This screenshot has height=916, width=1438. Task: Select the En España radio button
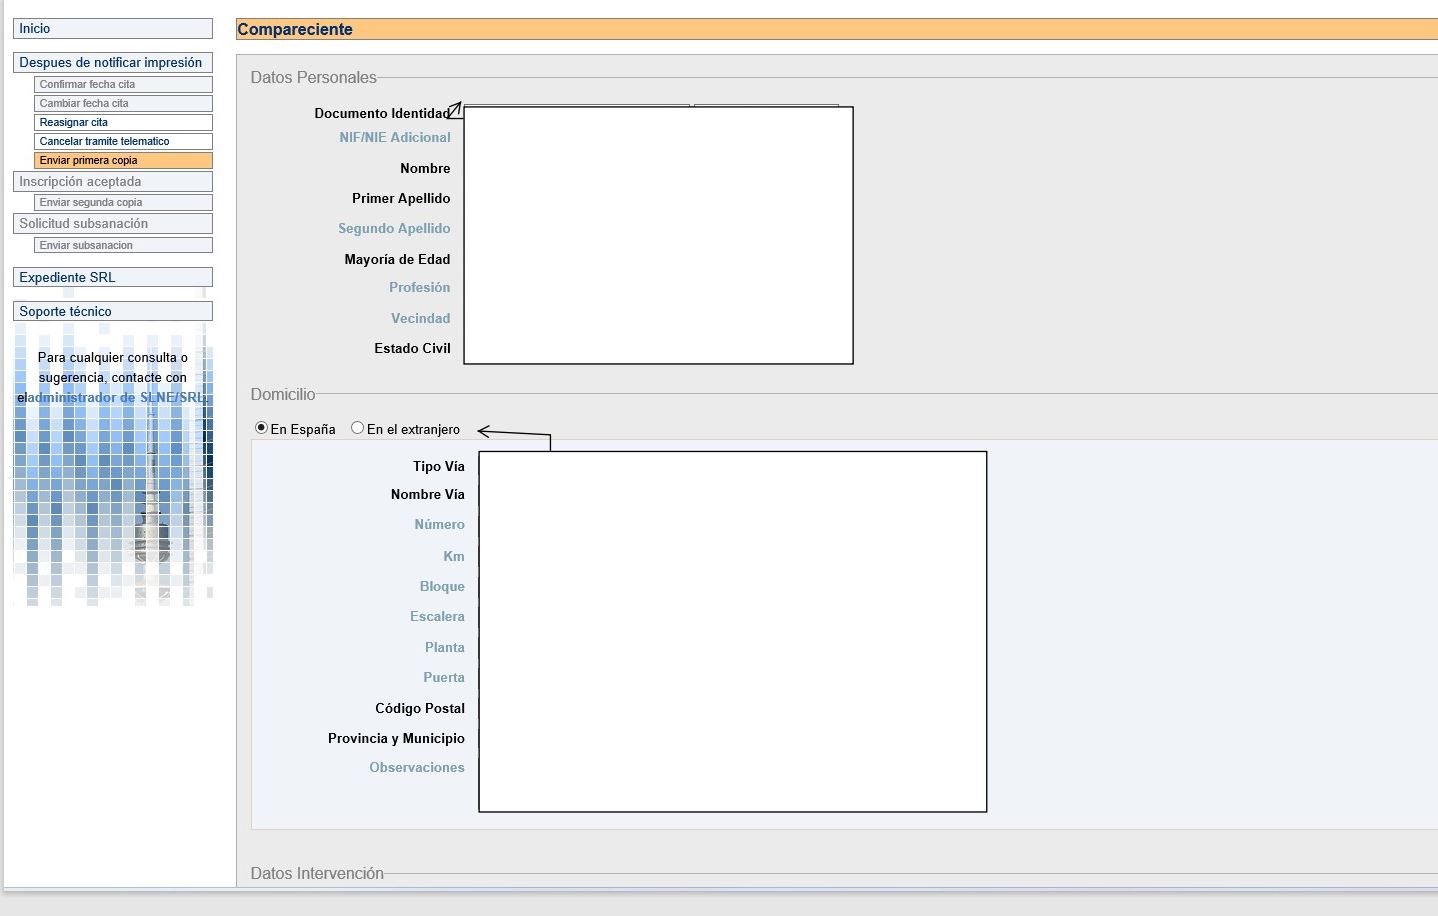[262, 428]
